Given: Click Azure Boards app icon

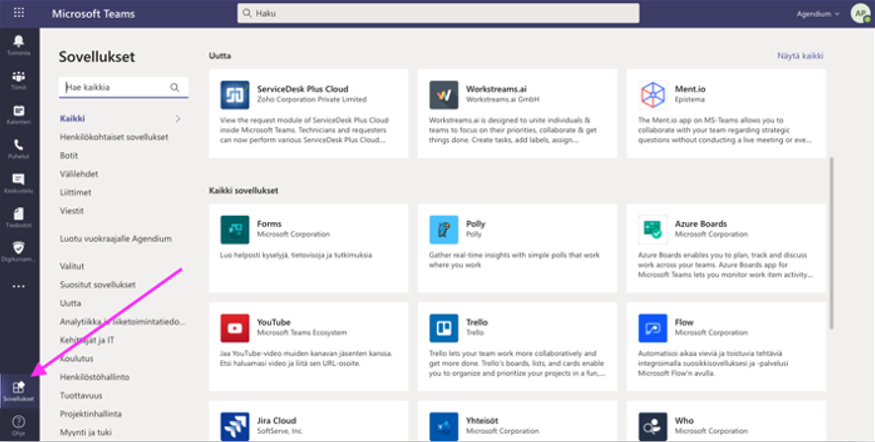Looking at the screenshot, I should (653, 229).
